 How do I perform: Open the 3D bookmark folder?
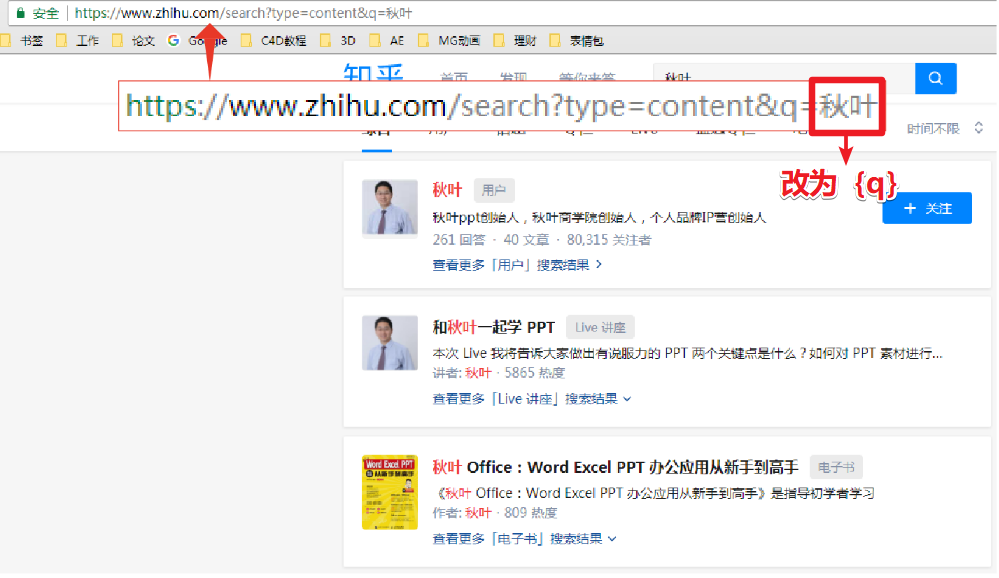pyautogui.click(x=338, y=41)
